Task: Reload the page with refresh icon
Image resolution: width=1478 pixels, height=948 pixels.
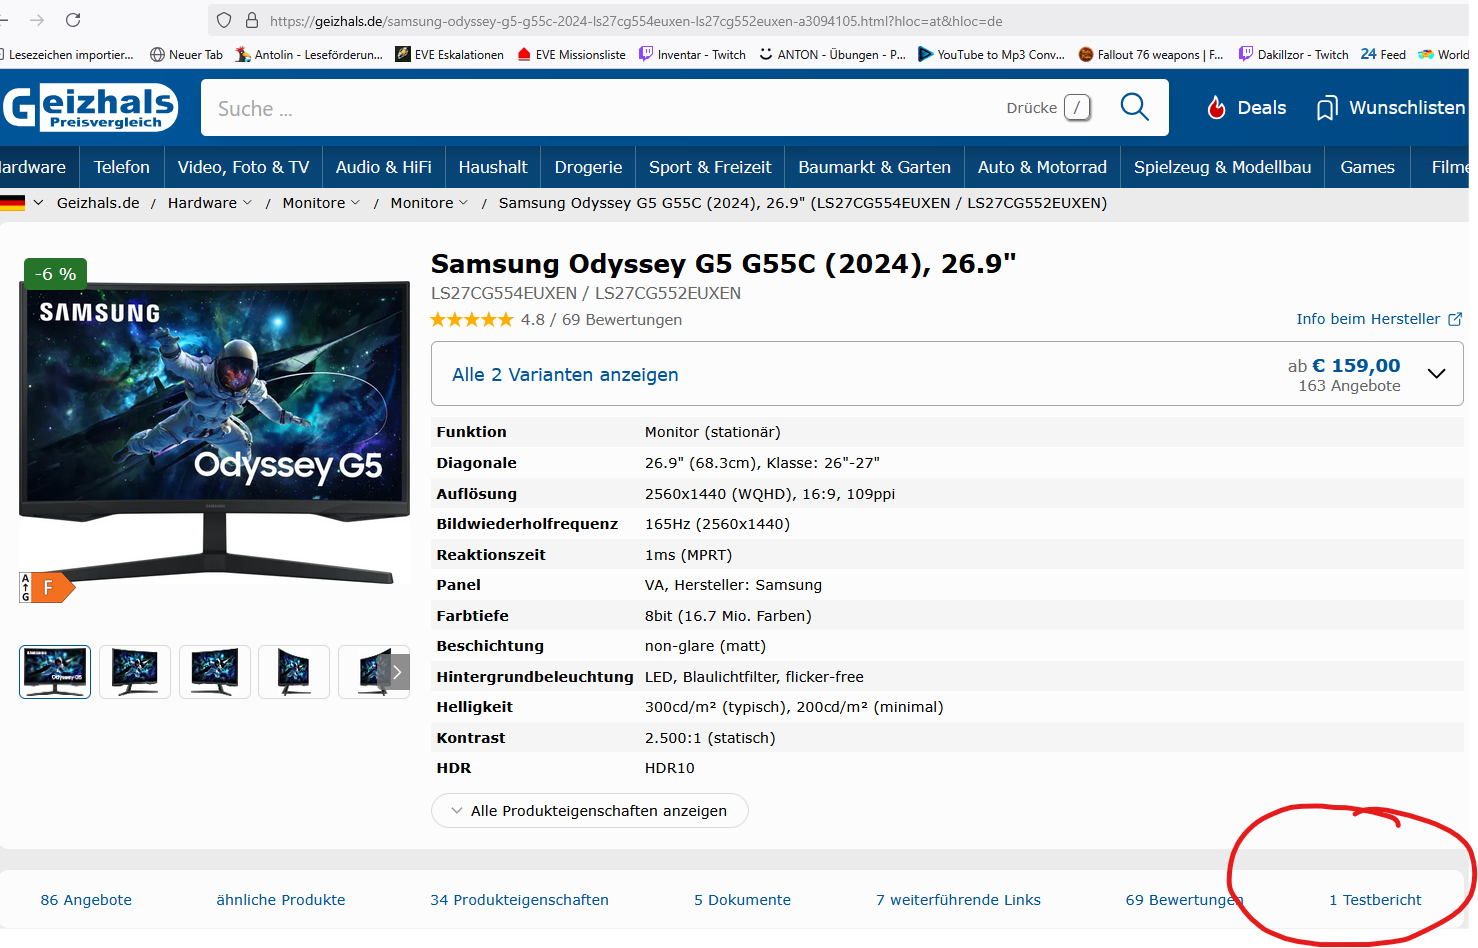Action: click(x=73, y=20)
